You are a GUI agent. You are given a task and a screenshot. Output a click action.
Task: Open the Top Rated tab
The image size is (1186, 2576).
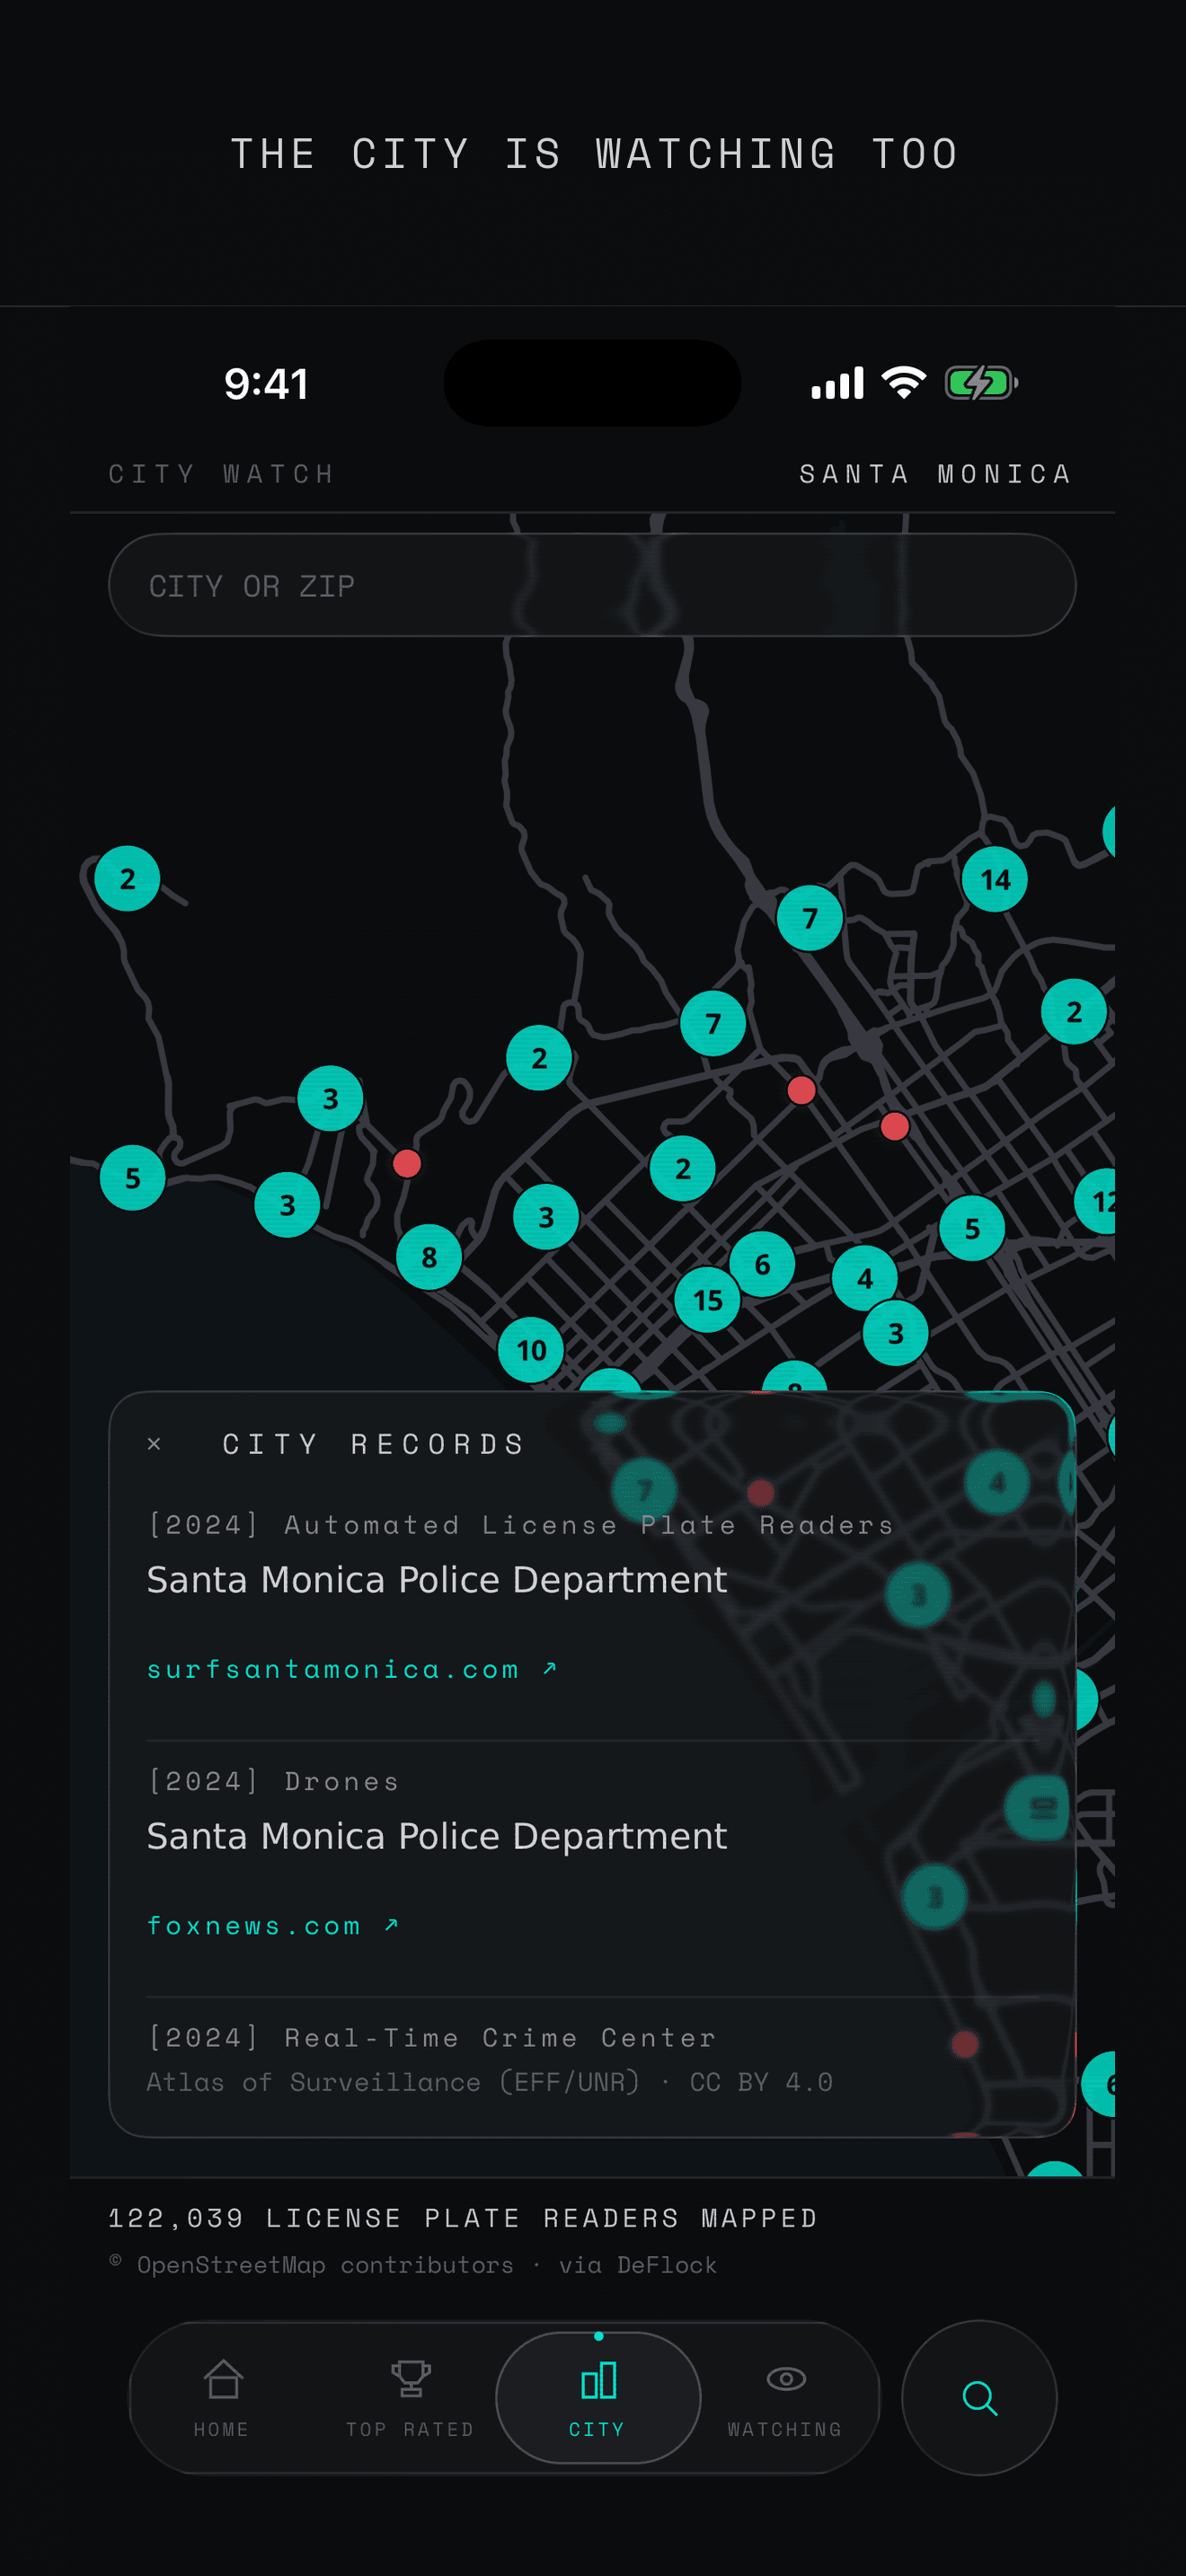pyautogui.click(x=410, y=2398)
